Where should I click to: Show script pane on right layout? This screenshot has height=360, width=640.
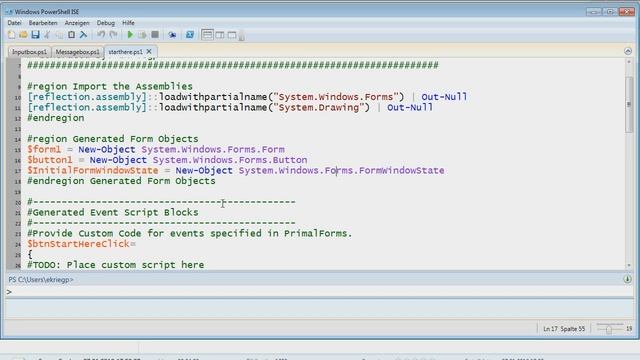coord(220,35)
